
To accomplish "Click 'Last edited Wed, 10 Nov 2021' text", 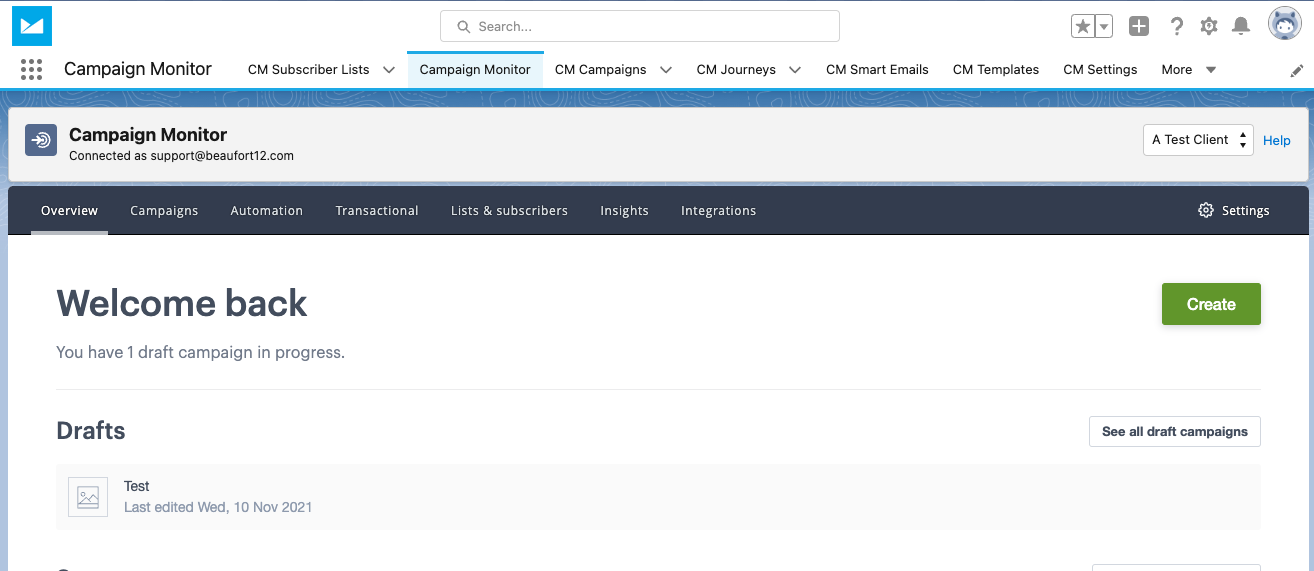I will point(218,507).
